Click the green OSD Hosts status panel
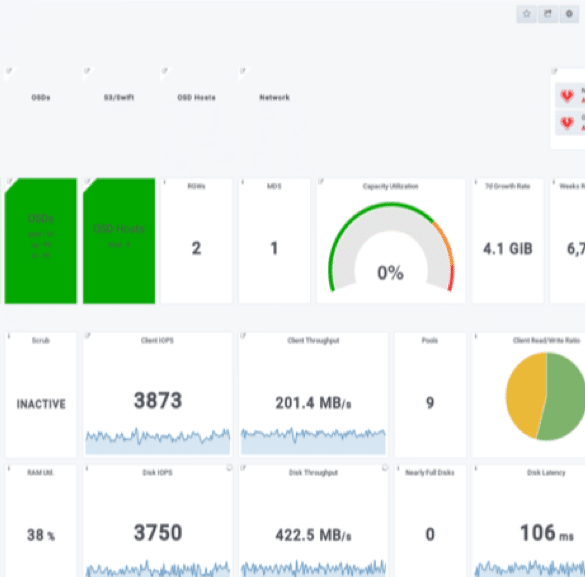Screen dimensions: 585x577 coord(119,241)
